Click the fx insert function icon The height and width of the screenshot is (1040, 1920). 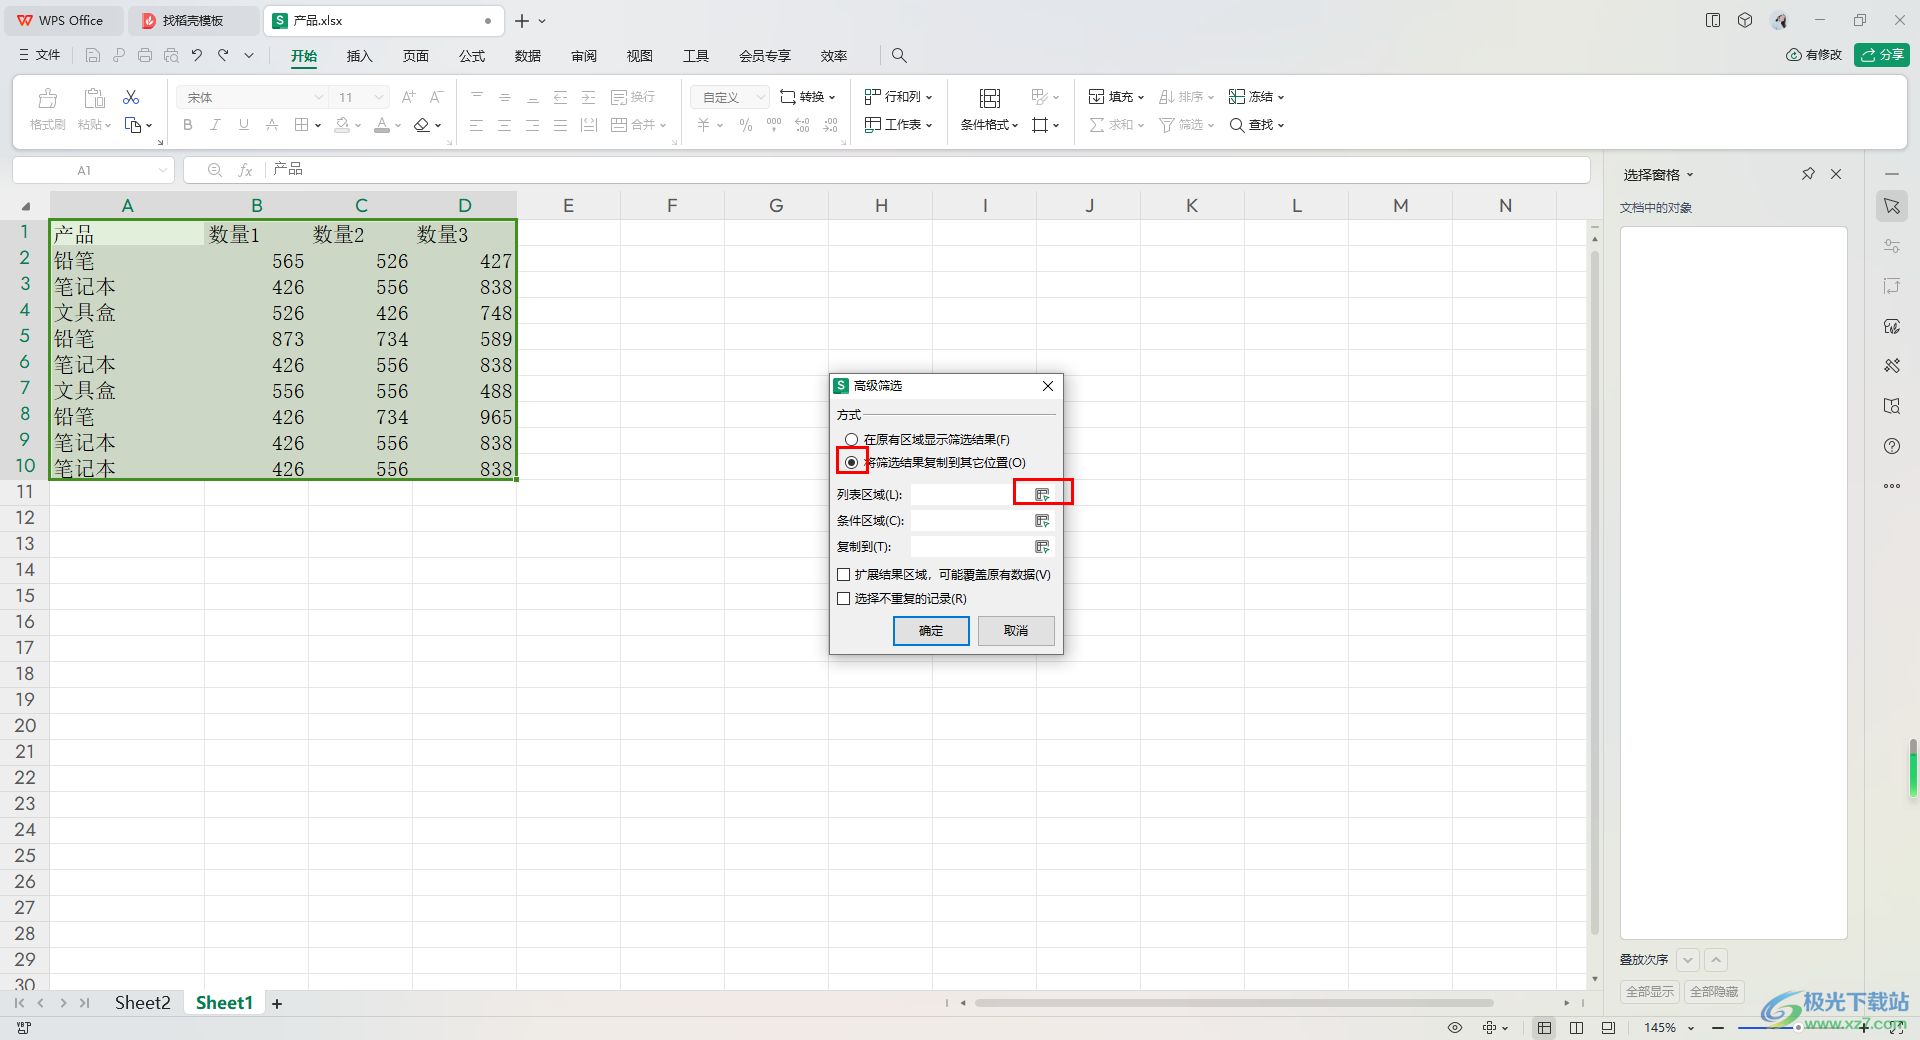click(x=245, y=170)
